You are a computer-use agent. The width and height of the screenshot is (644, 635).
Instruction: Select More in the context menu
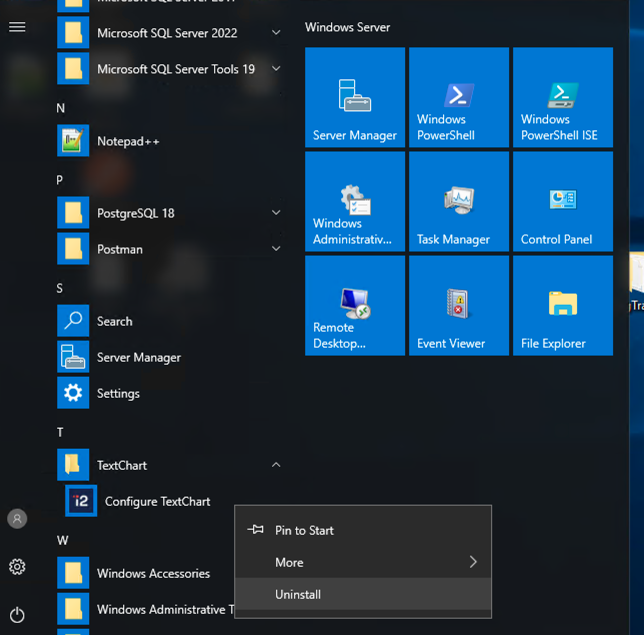click(363, 562)
